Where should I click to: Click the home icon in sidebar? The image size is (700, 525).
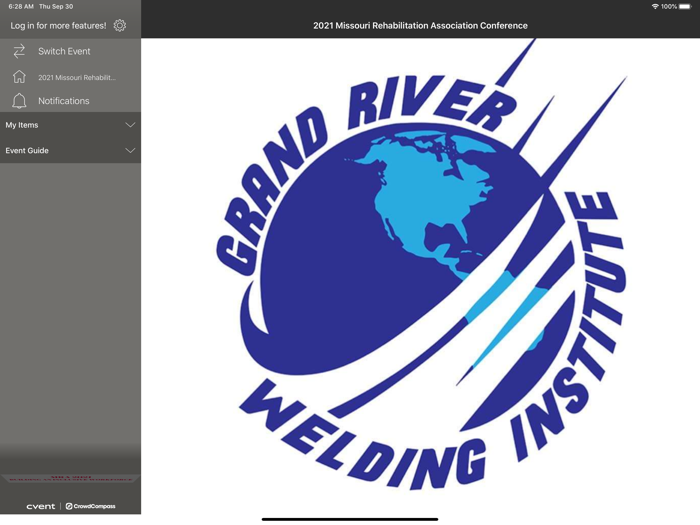(19, 77)
